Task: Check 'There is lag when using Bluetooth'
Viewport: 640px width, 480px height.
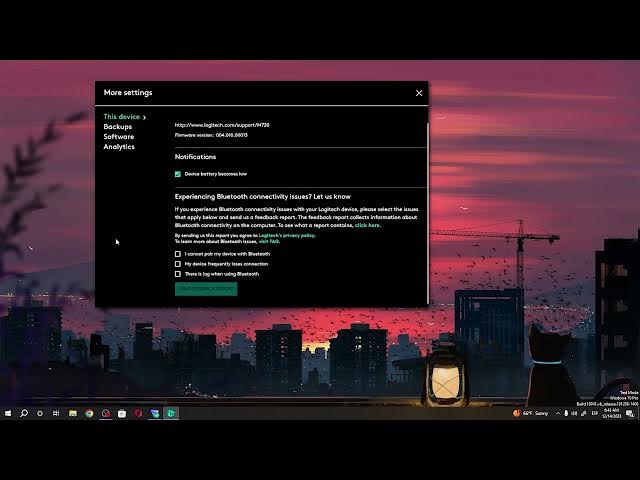Action: pyautogui.click(x=178, y=274)
